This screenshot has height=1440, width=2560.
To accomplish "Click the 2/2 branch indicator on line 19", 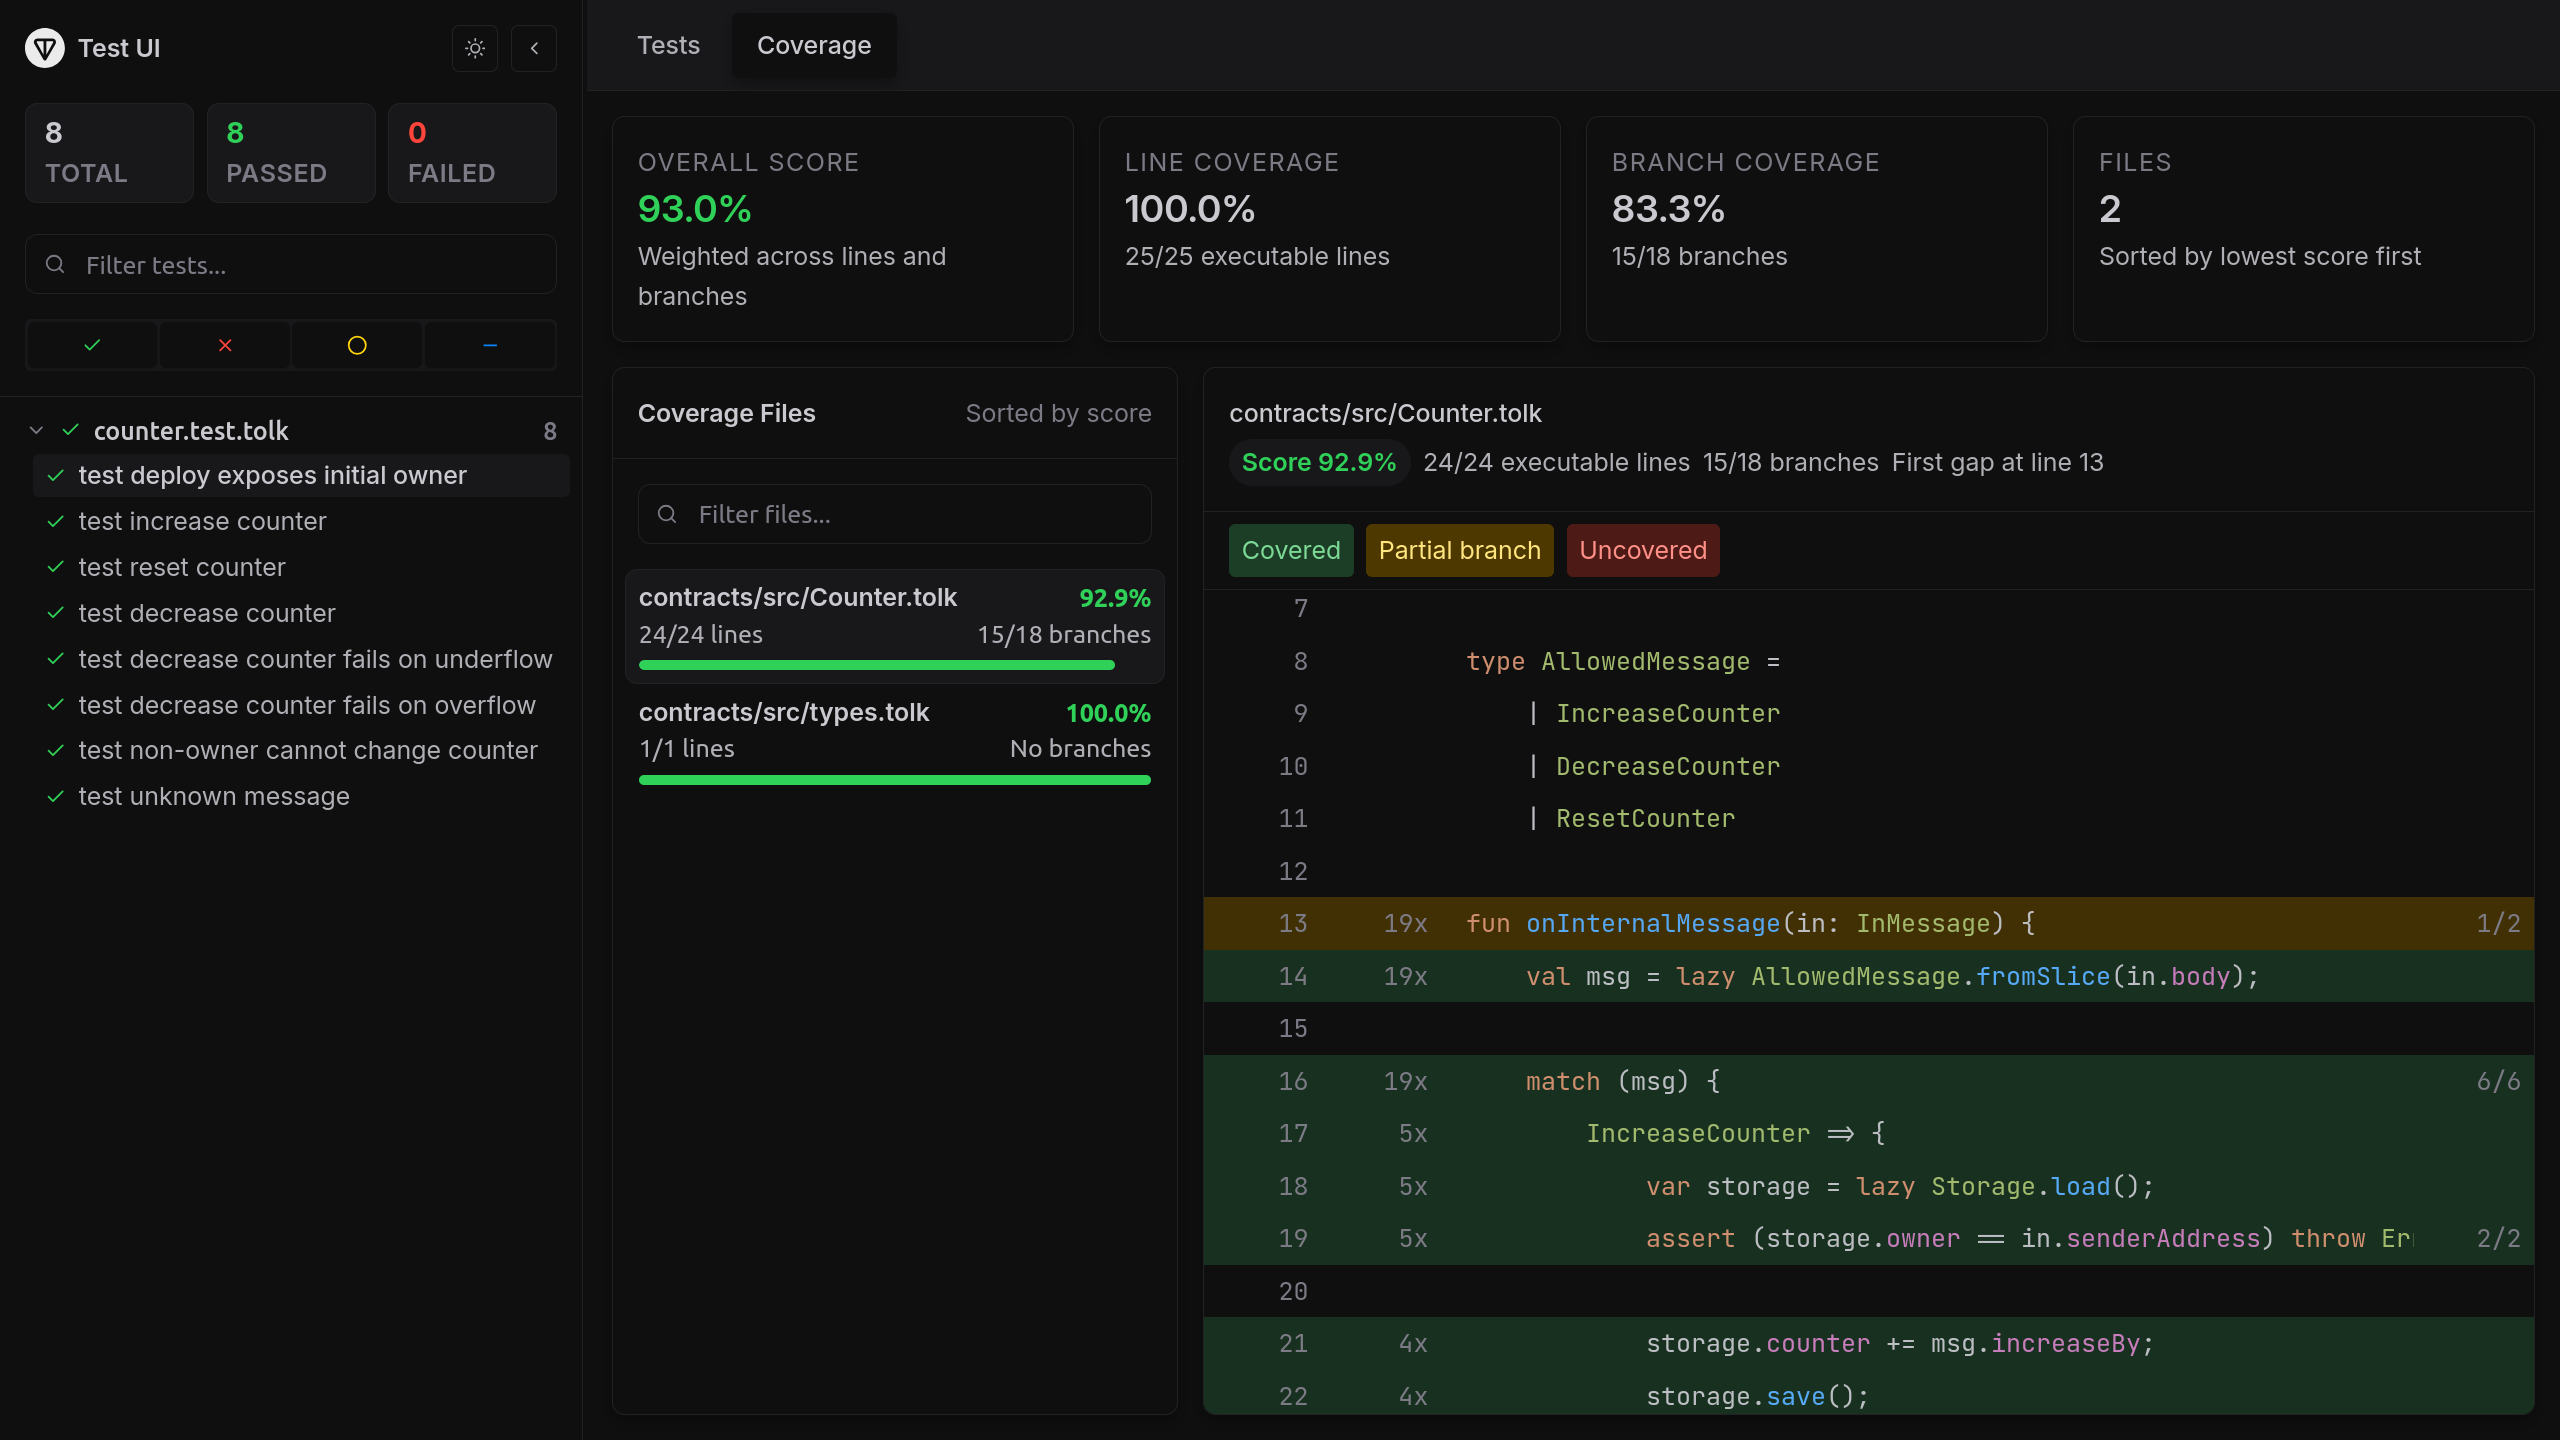I will pos(2498,1239).
